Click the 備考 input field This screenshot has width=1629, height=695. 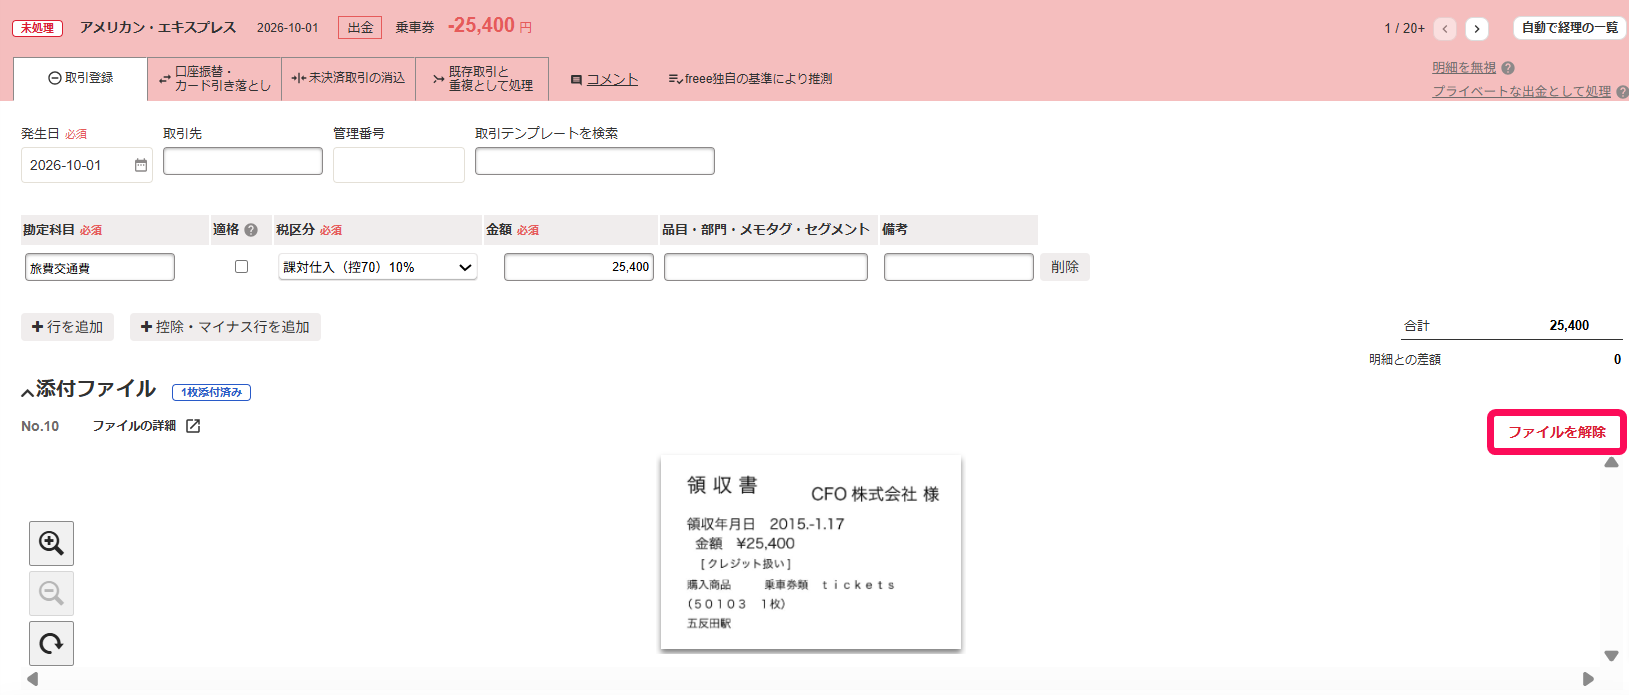(x=959, y=267)
